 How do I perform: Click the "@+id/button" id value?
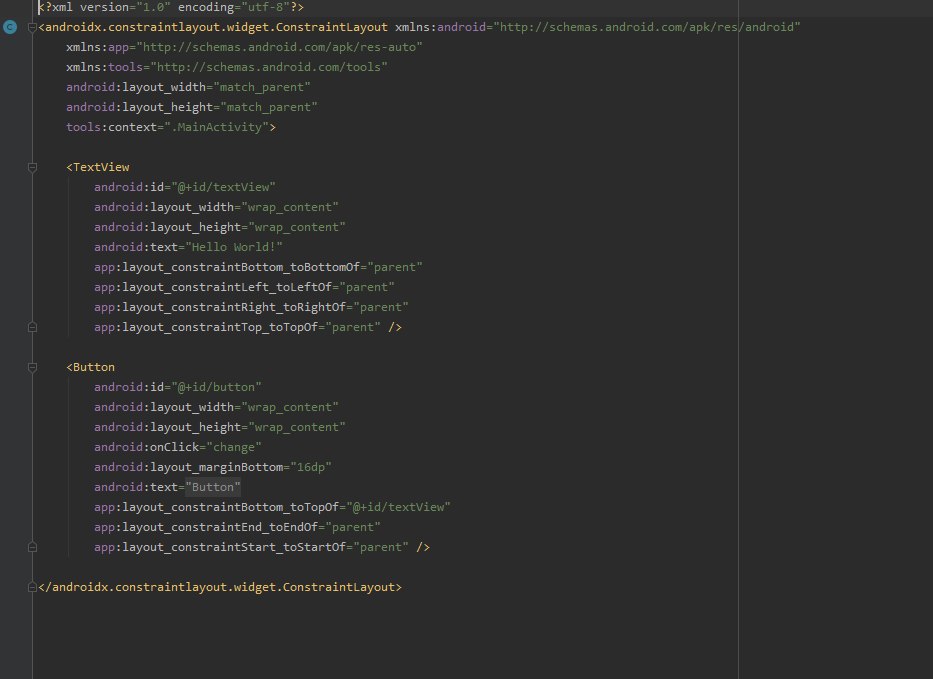coord(217,387)
